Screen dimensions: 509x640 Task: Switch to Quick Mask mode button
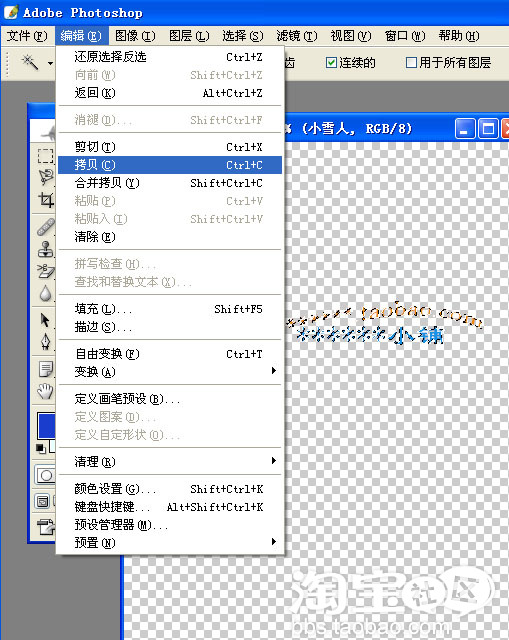pyautogui.click(x=46, y=475)
